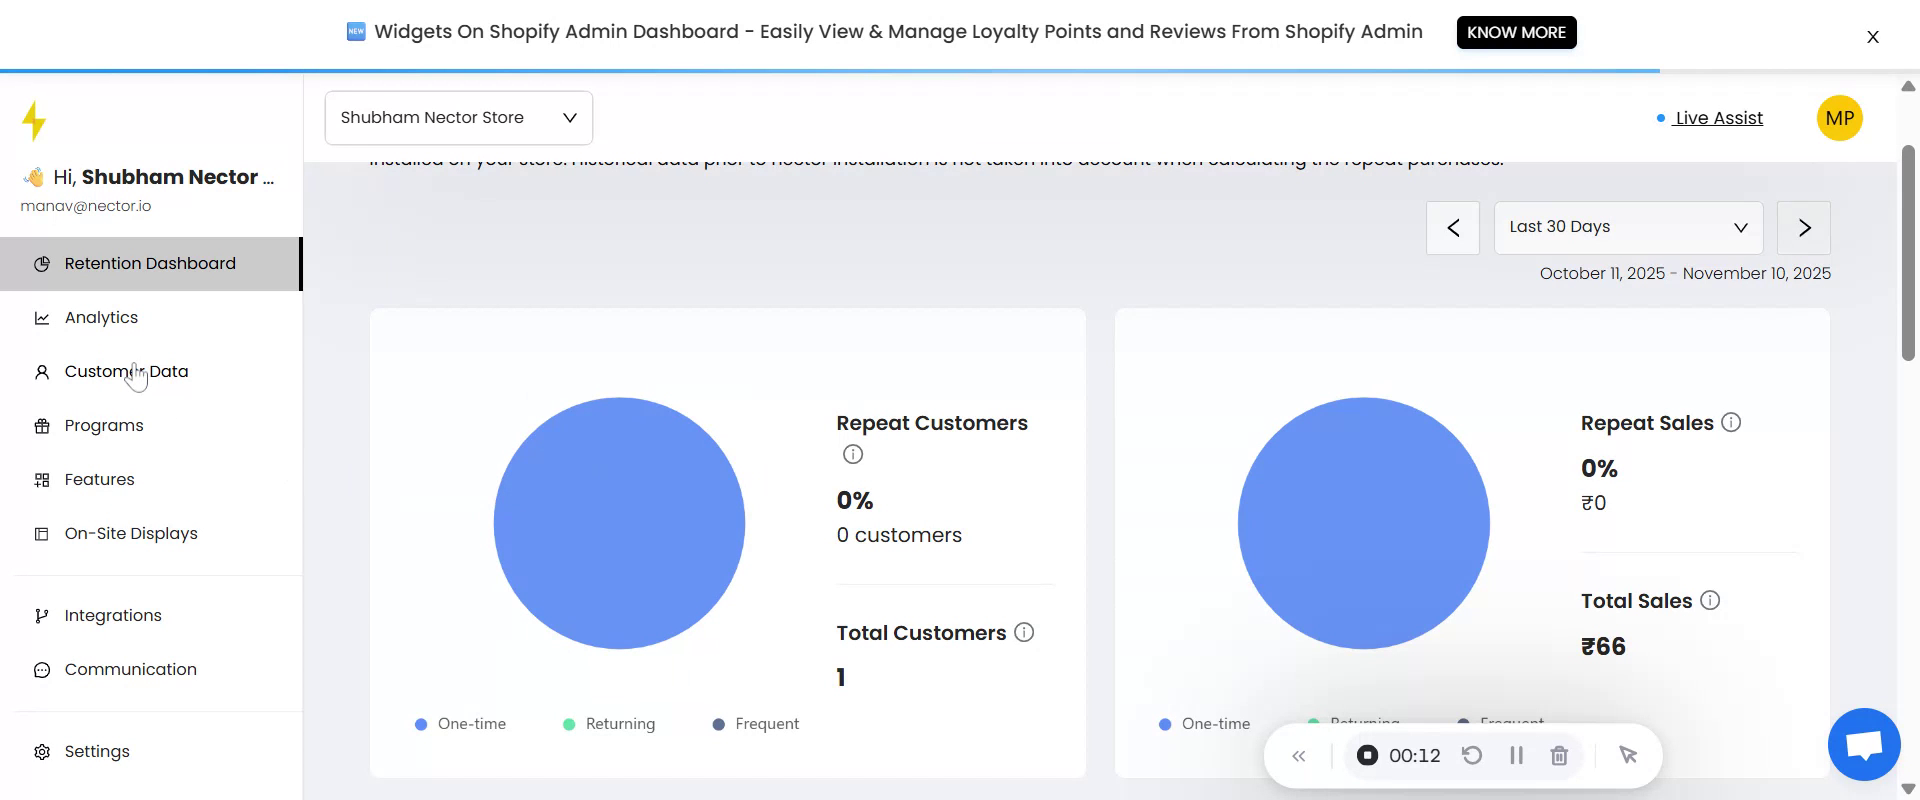Delete the recording with trash icon
Image resolution: width=1920 pixels, height=800 pixels.
click(x=1559, y=756)
